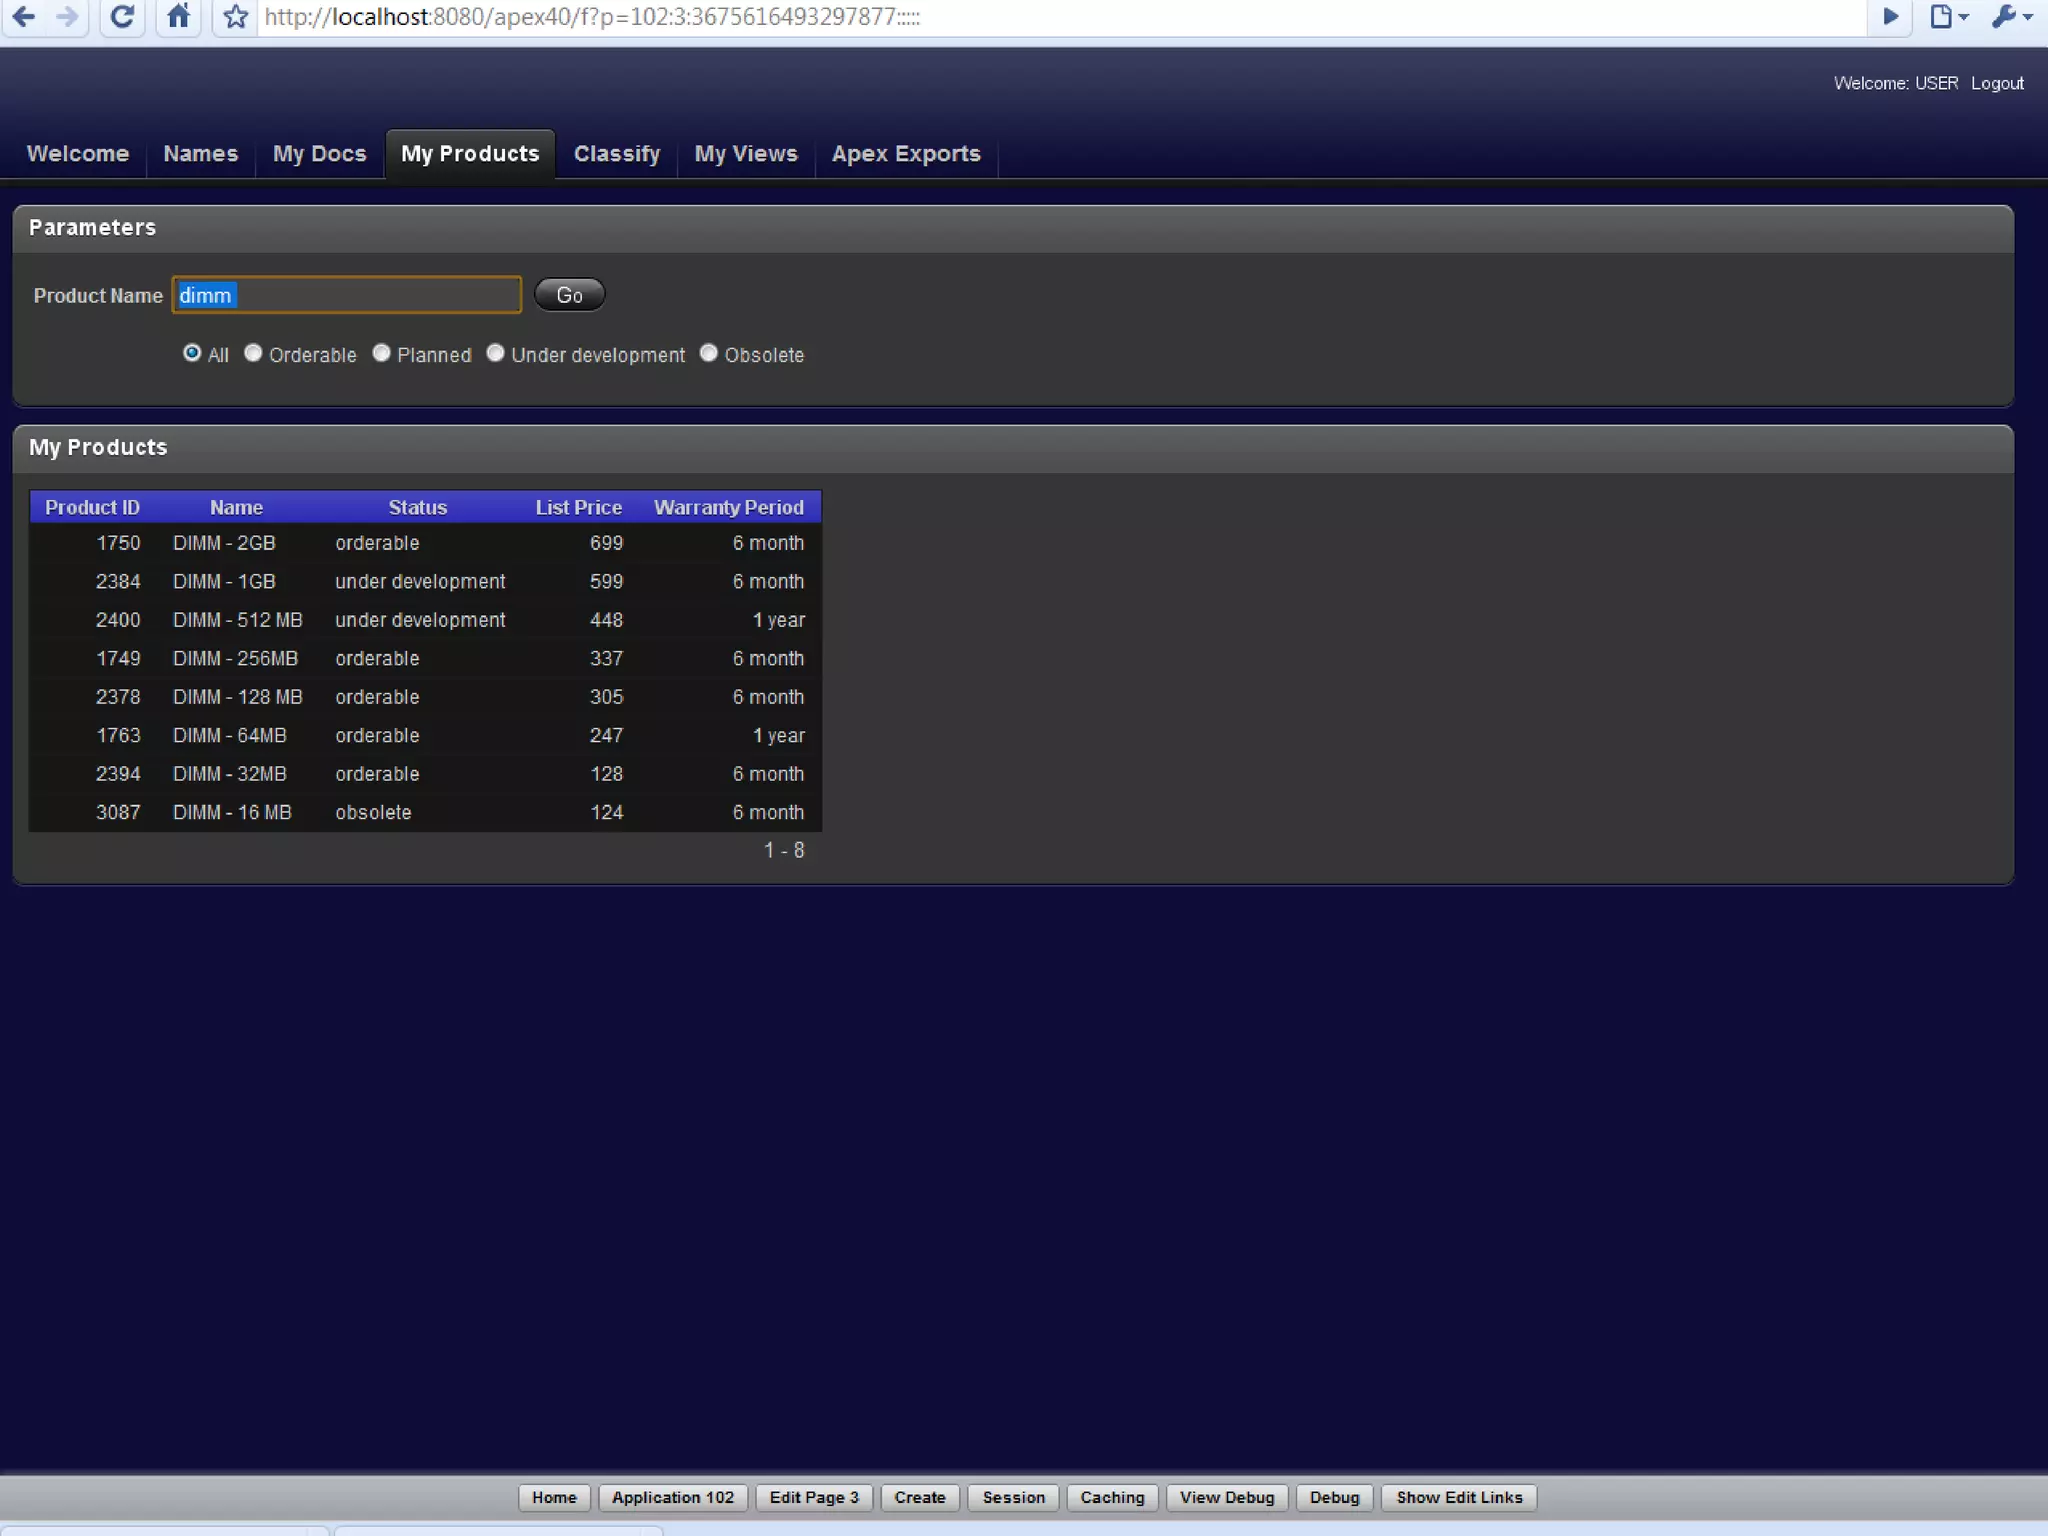2048x1536 pixels.
Task: Open the page menu dropdown icon
Action: (x=1947, y=17)
